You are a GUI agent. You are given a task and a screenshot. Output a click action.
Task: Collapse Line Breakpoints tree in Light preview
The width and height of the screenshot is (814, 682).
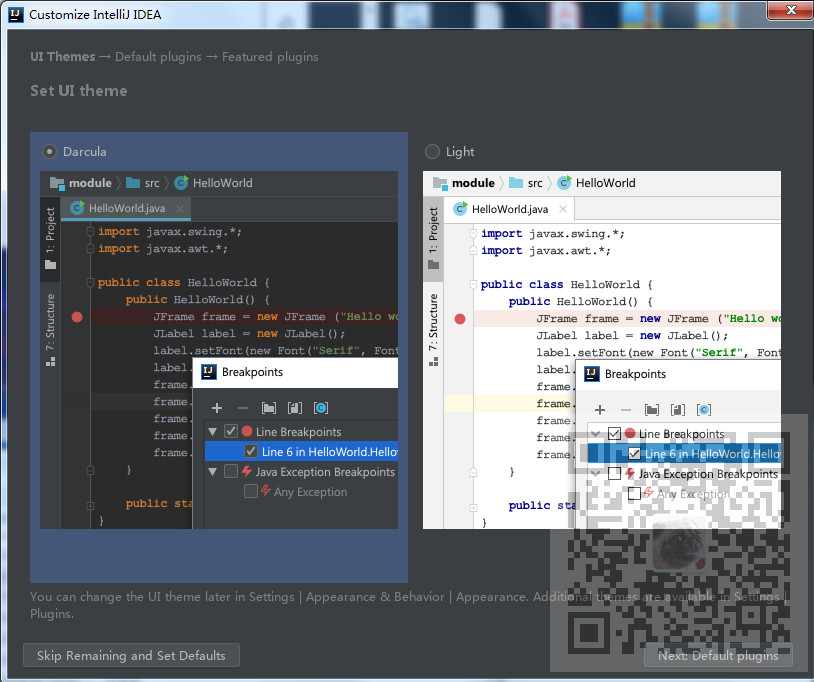pos(596,433)
